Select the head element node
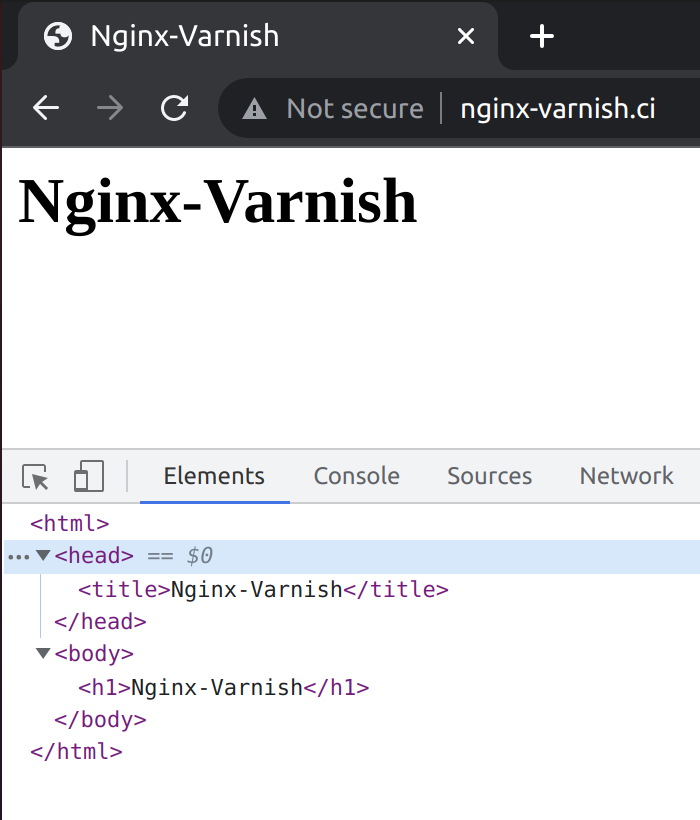The height and width of the screenshot is (820, 700). point(94,555)
